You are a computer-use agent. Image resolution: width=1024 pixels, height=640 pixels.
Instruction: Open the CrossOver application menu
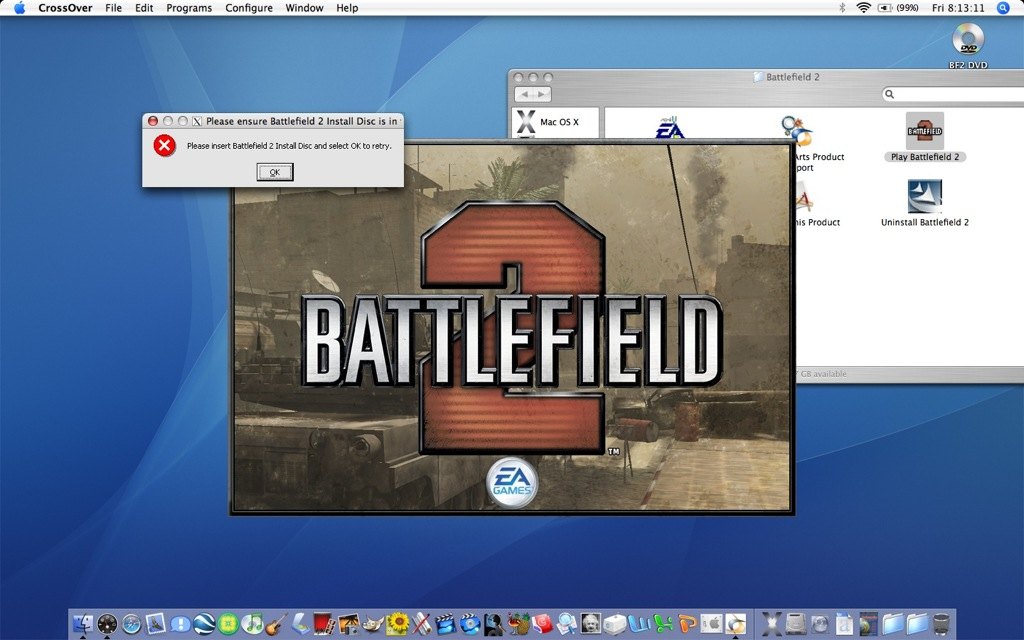pos(65,8)
